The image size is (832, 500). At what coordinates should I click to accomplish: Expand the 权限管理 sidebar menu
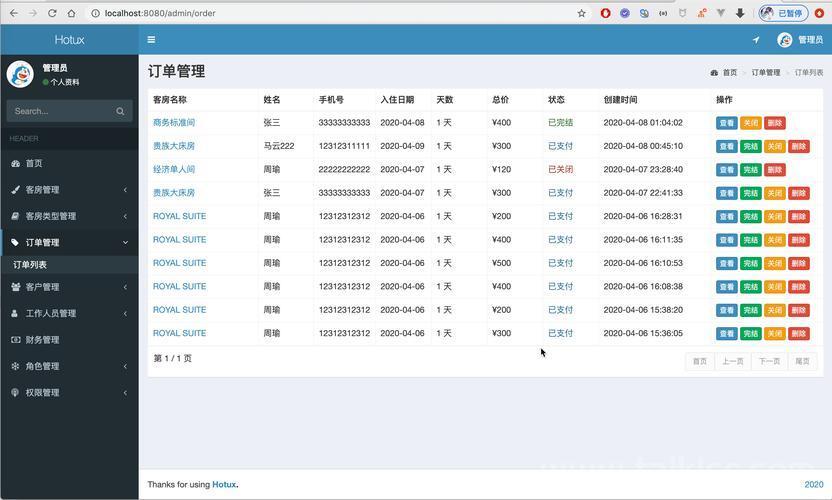click(70, 393)
